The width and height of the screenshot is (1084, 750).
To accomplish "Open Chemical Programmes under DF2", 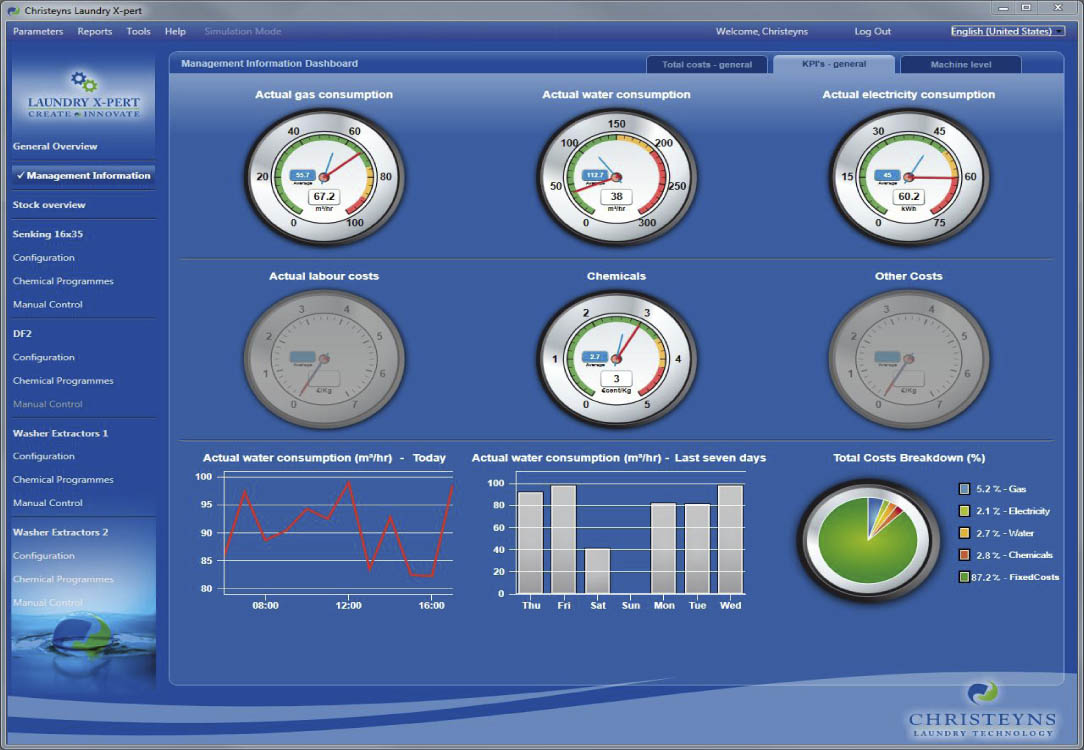I will [x=63, y=380].
